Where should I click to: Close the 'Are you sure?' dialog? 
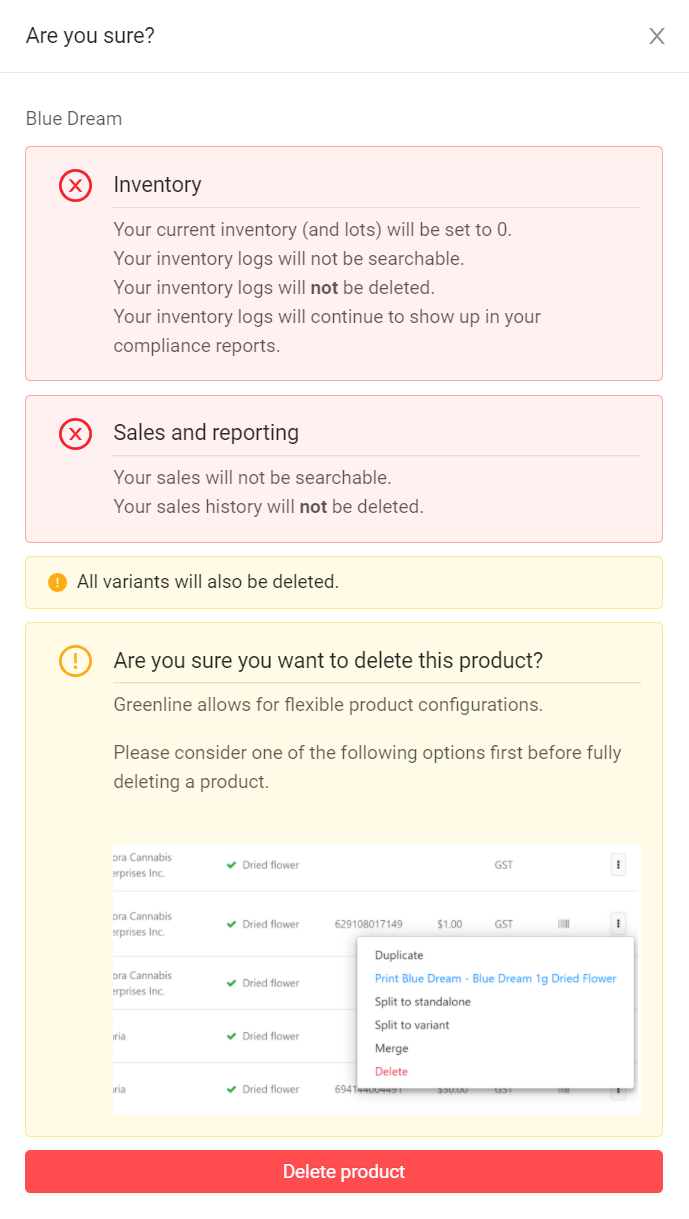point(657,37)
